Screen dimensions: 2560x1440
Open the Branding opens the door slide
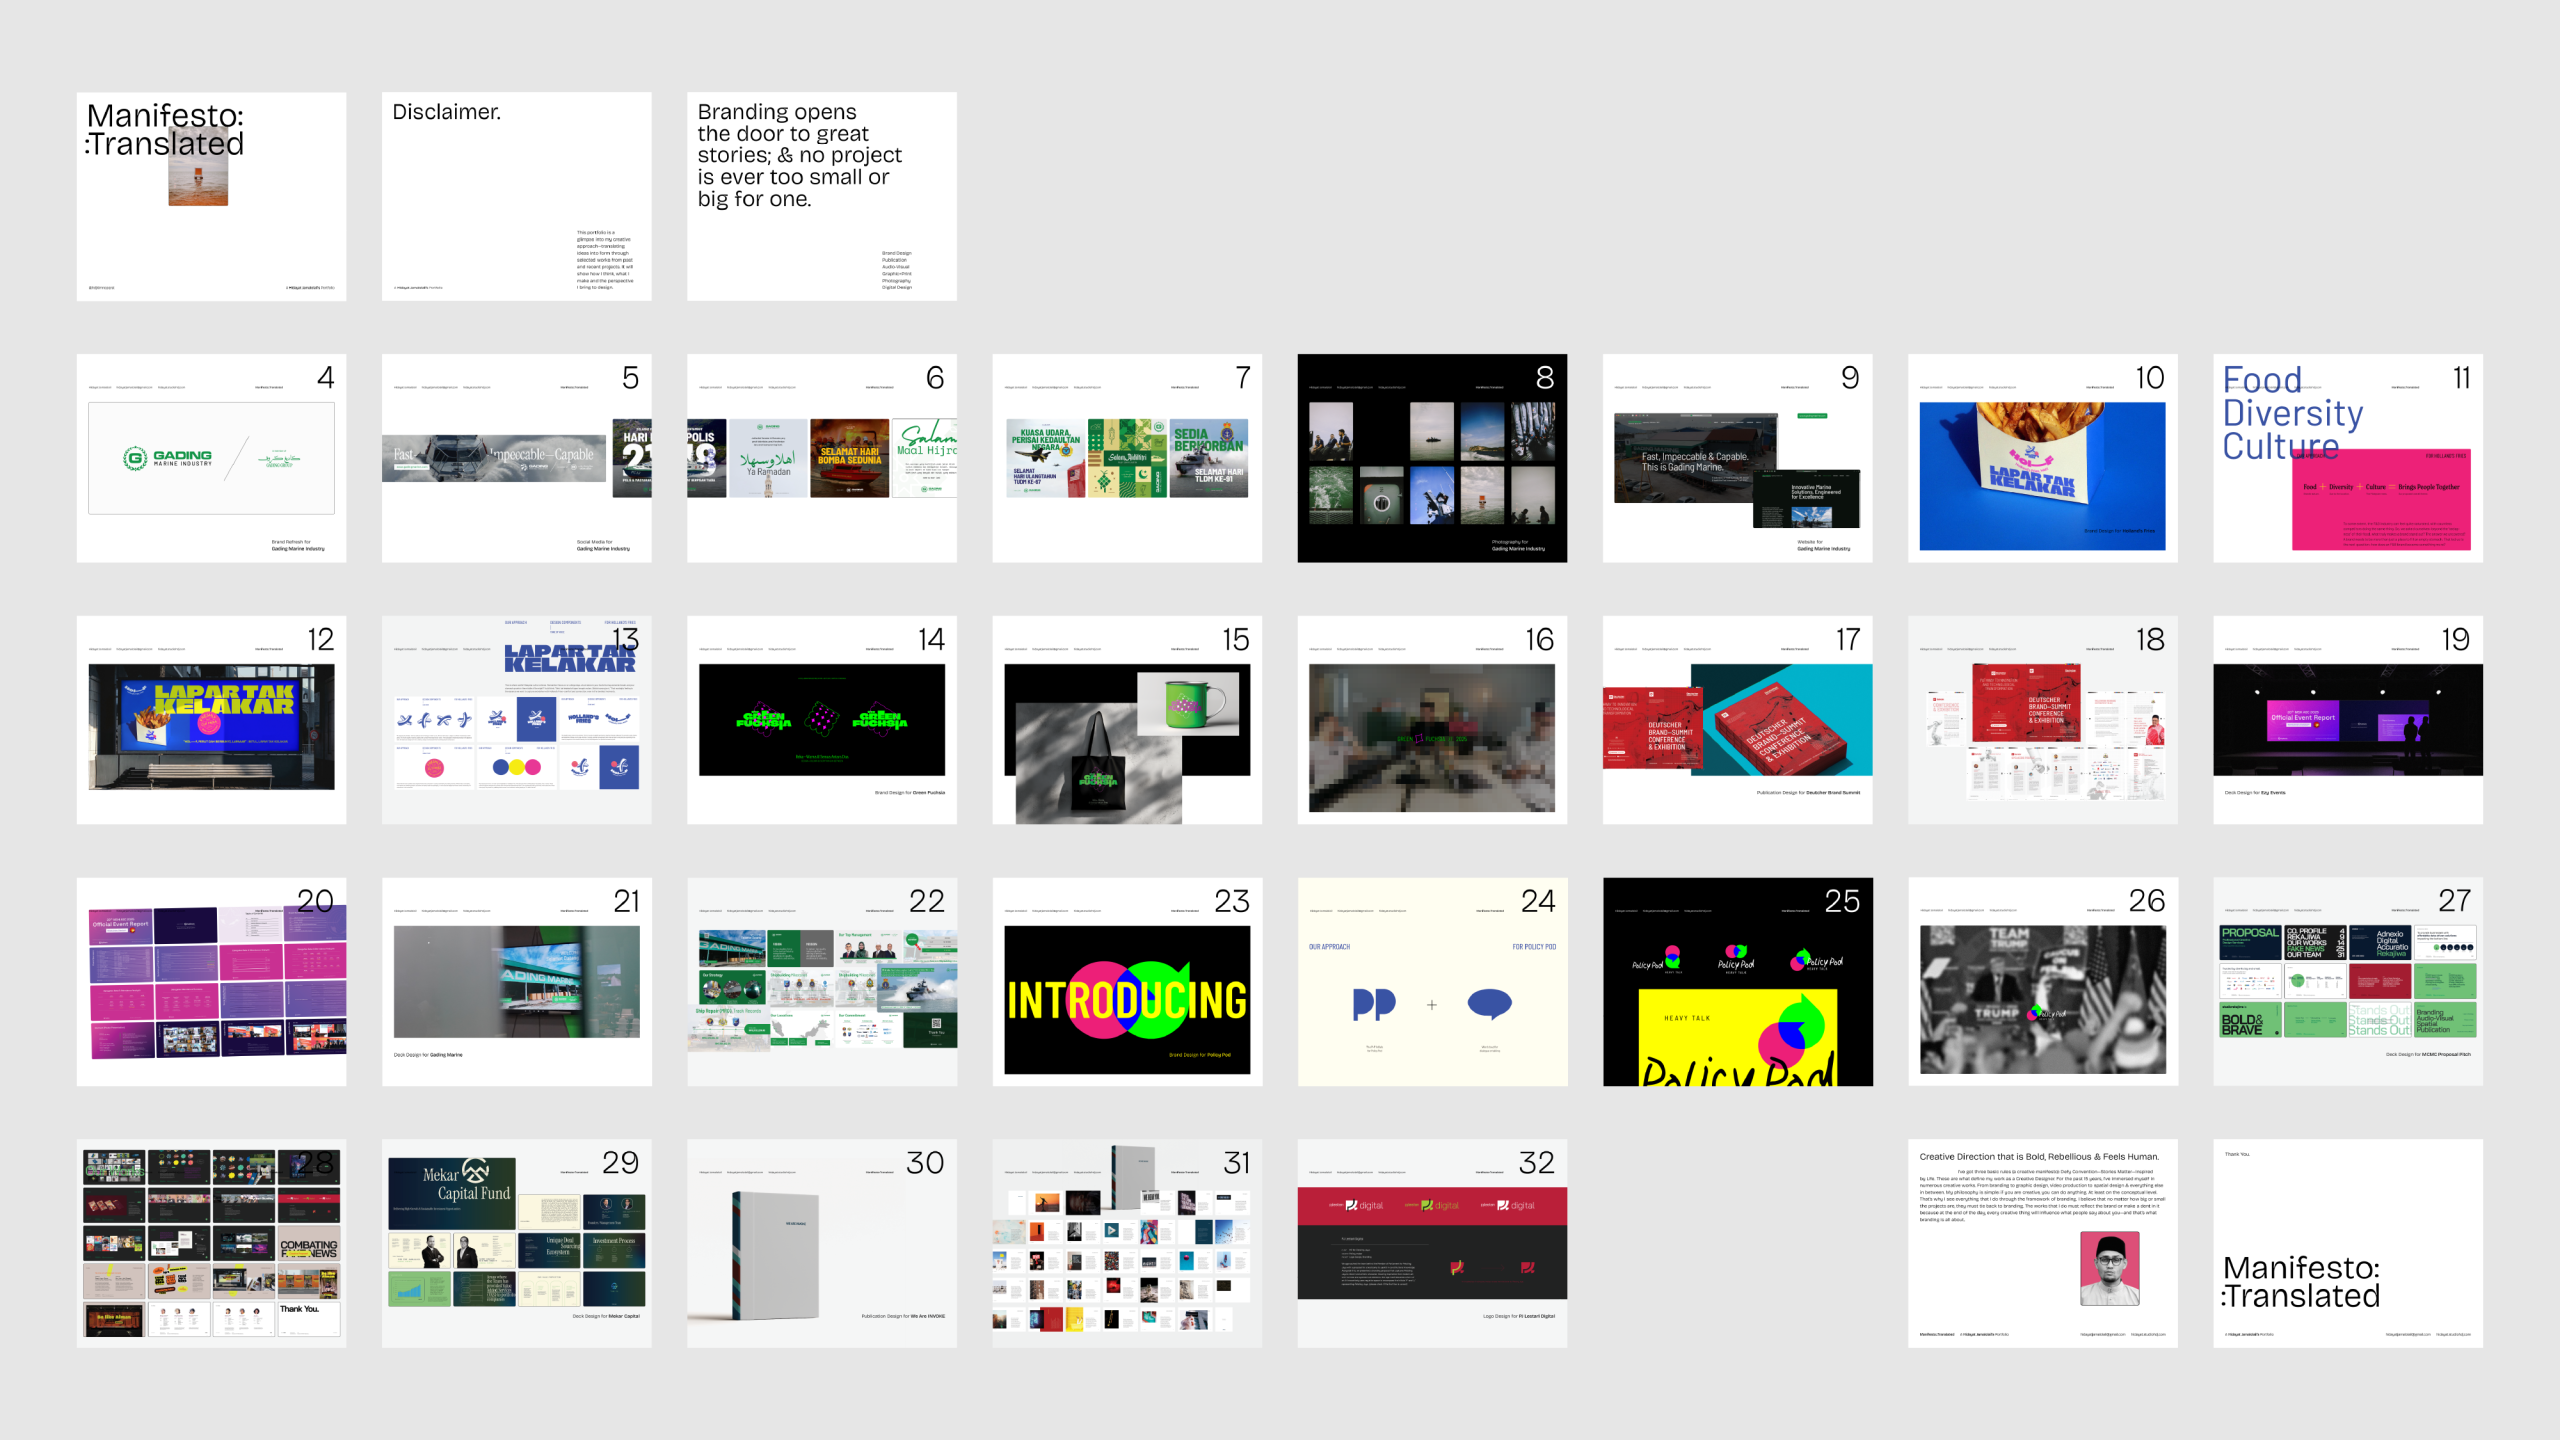pos(821,196)
